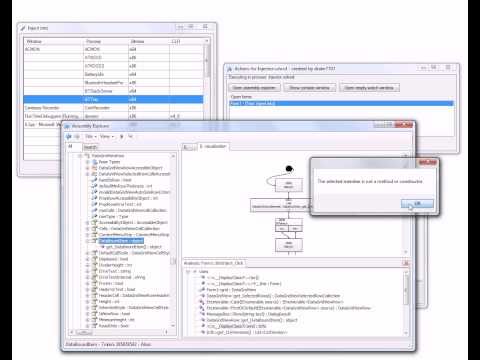Click the field icon beside Form1::grid entry

coord(202,290)
